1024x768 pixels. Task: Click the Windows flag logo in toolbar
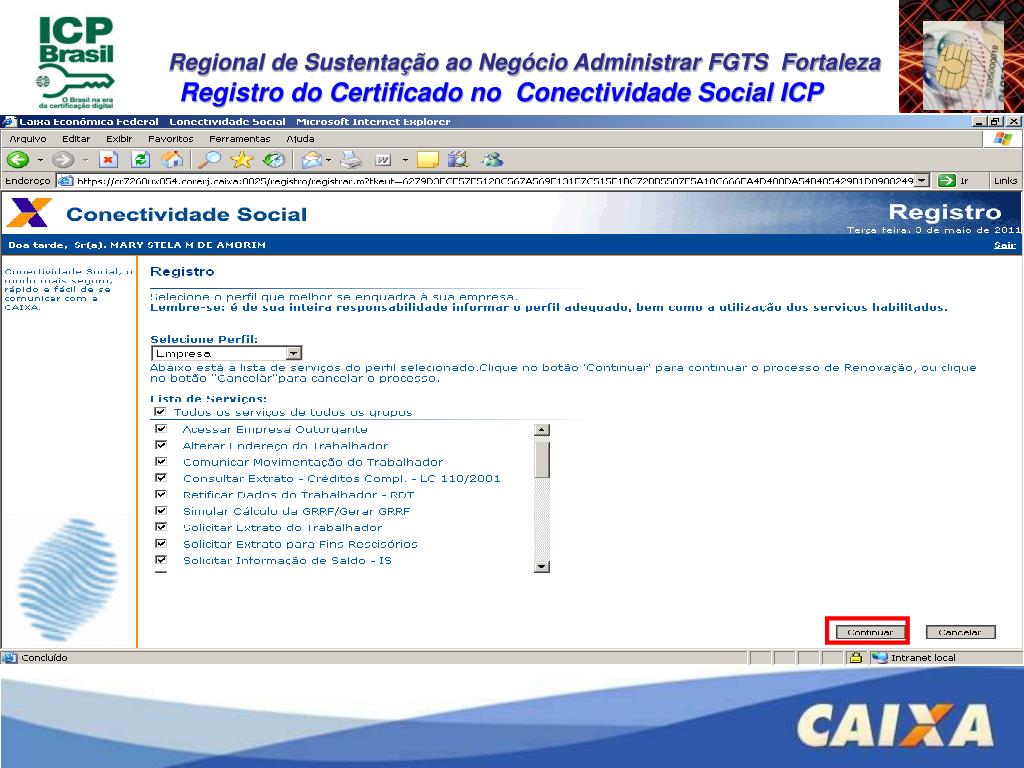[1002, 139]
